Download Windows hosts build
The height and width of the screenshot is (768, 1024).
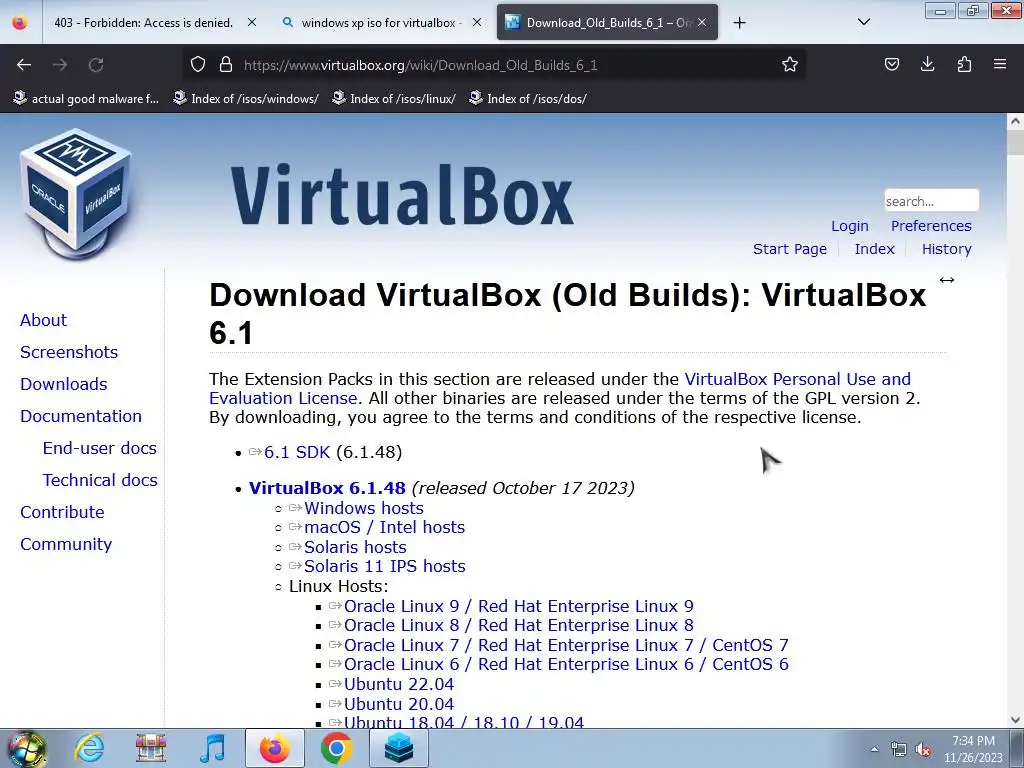(364, 508)
